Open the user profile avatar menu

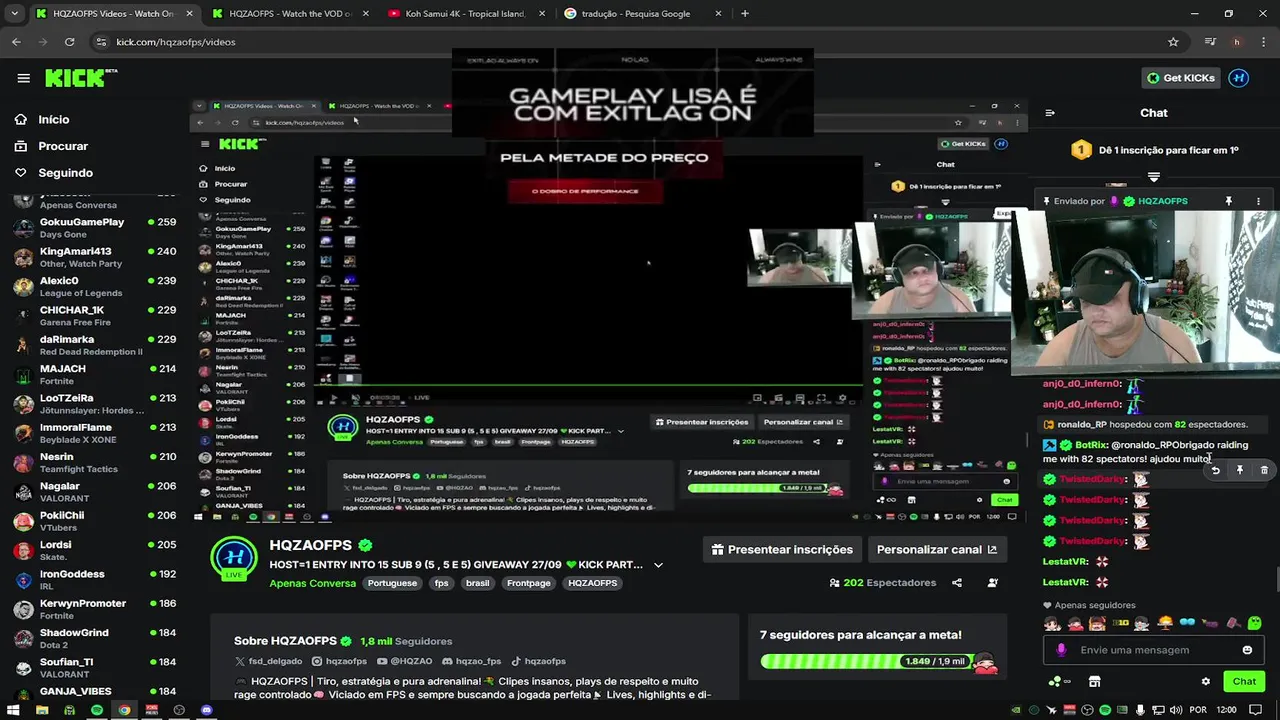click(1238, 78)
